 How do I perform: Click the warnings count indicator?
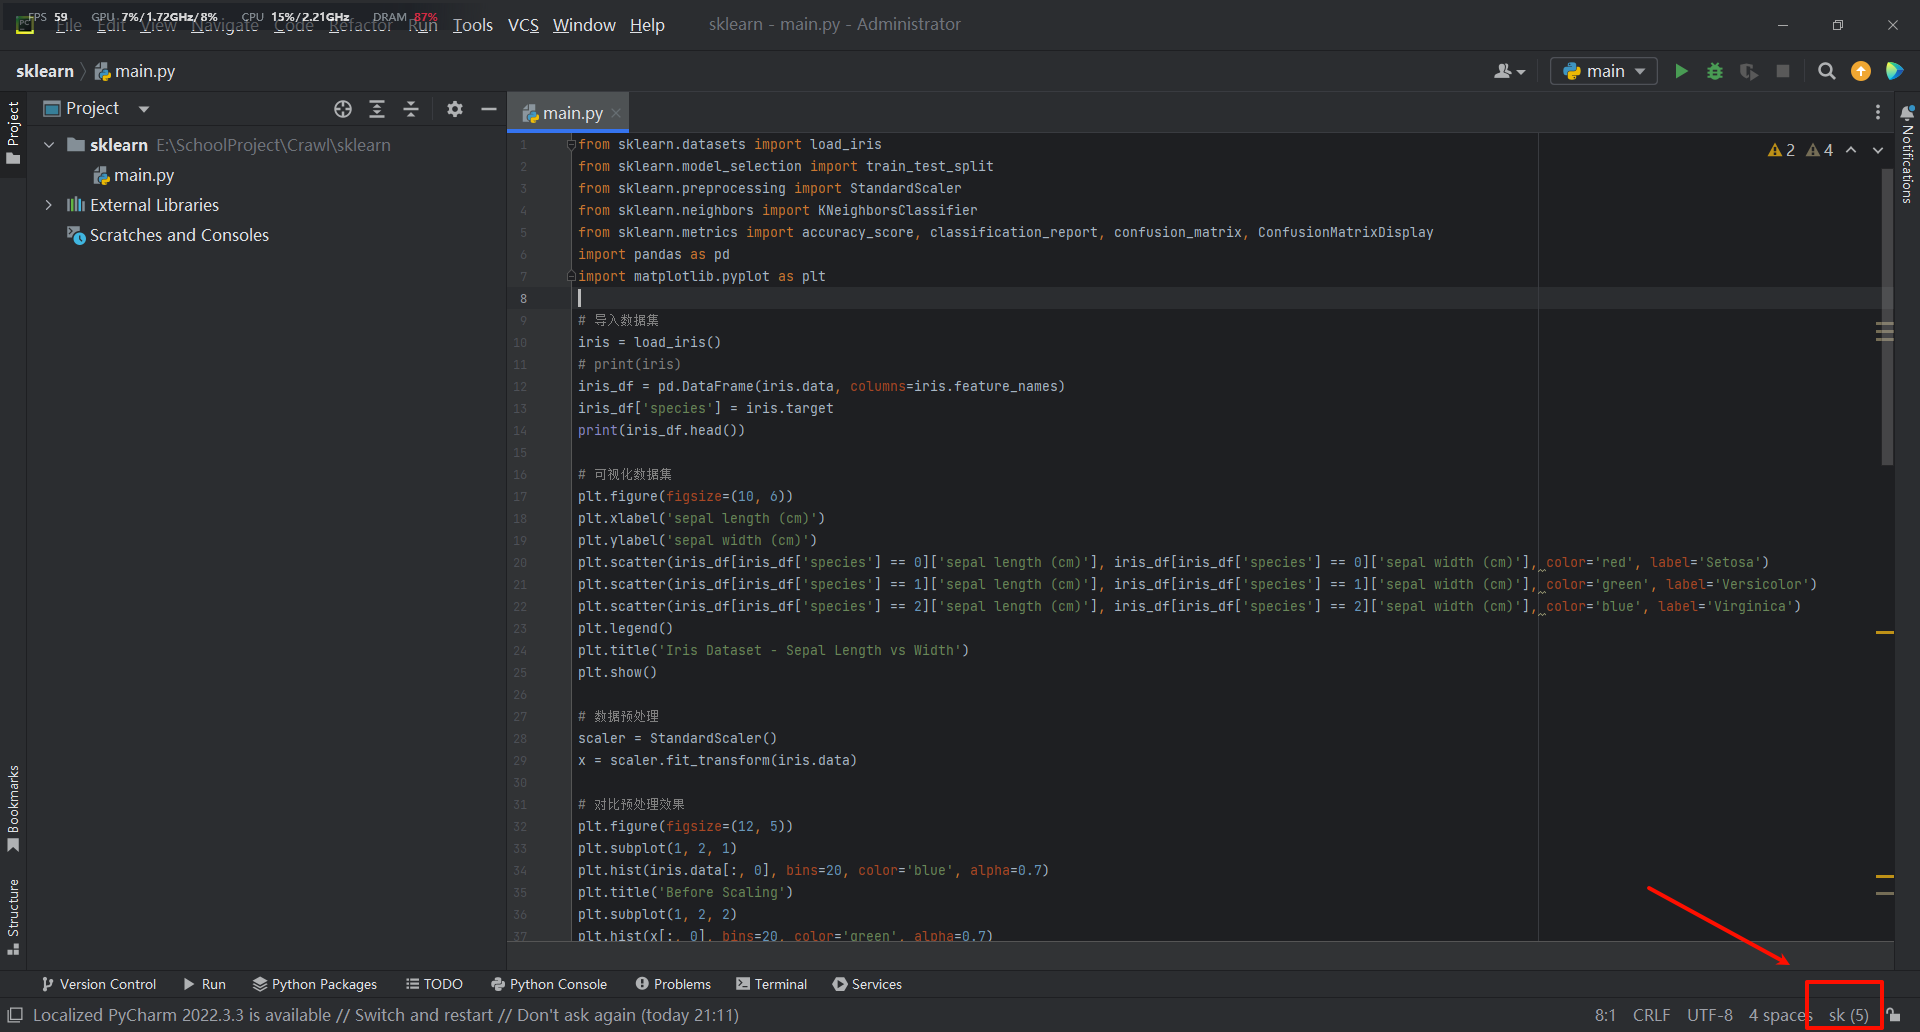(1782, 150)
